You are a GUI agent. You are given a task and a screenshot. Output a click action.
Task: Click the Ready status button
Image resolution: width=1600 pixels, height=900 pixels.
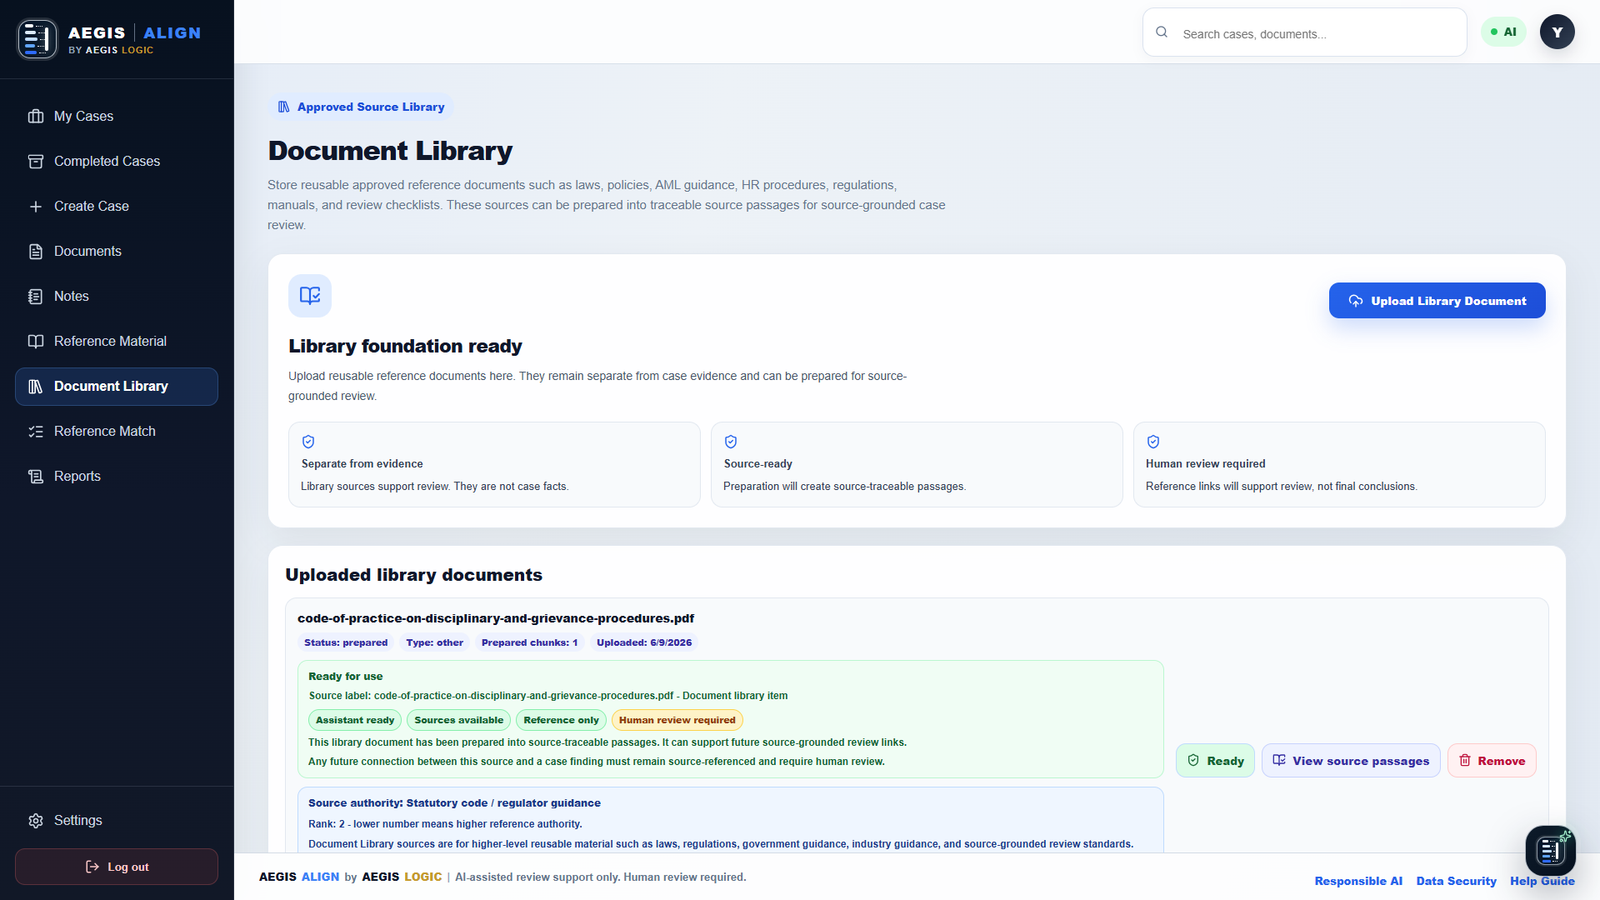point(1215,761)
